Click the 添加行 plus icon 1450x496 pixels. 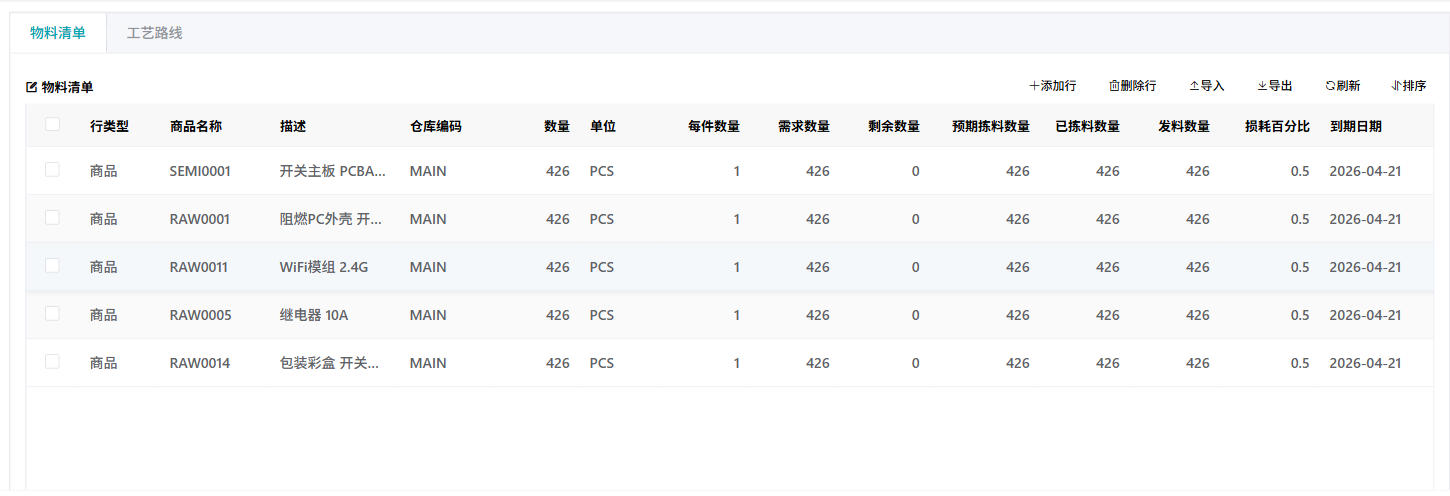tap(1034, 86)
